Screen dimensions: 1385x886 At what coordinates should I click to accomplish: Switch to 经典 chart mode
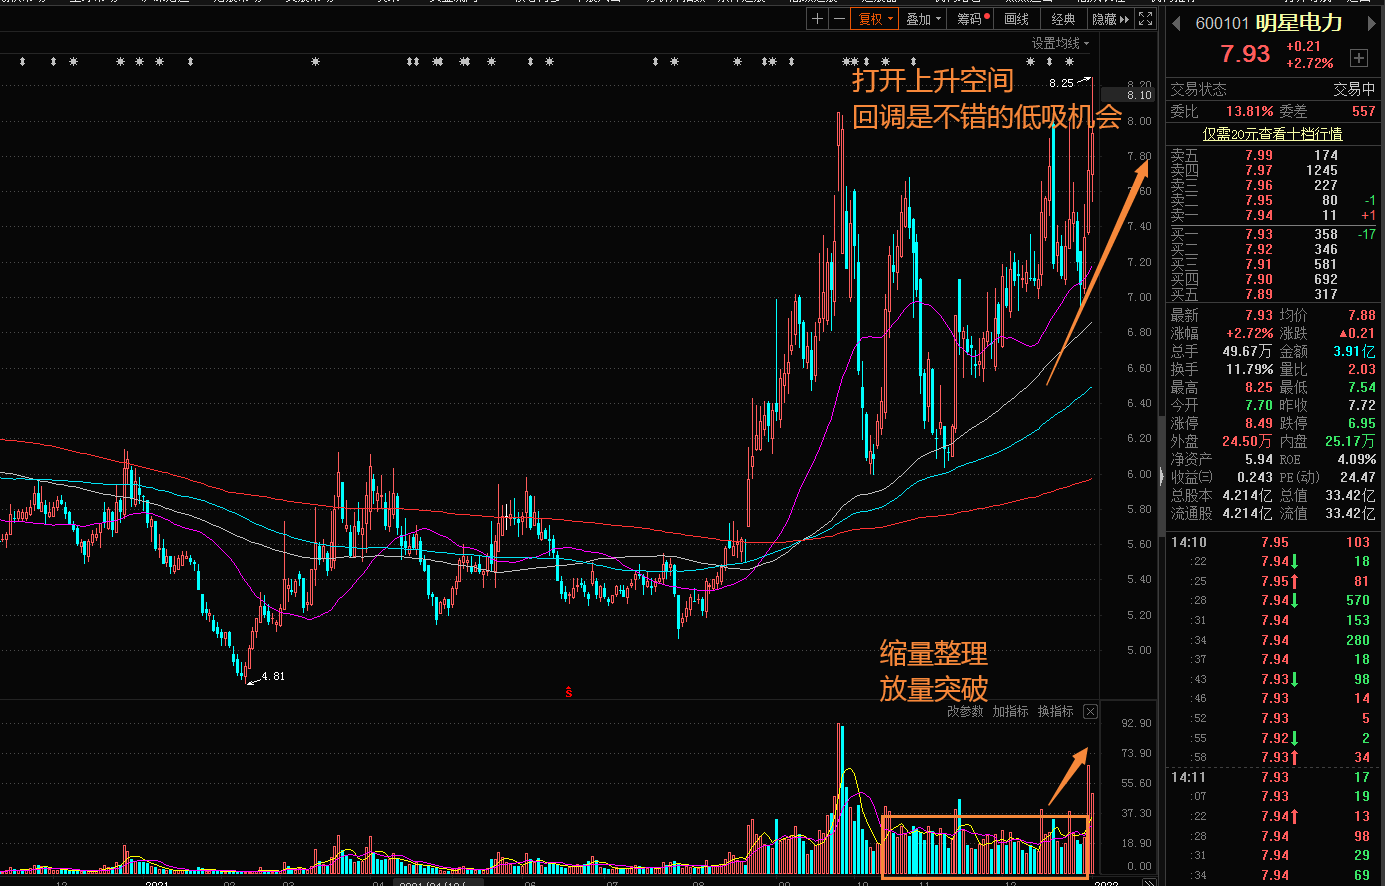click(1064, 19)
